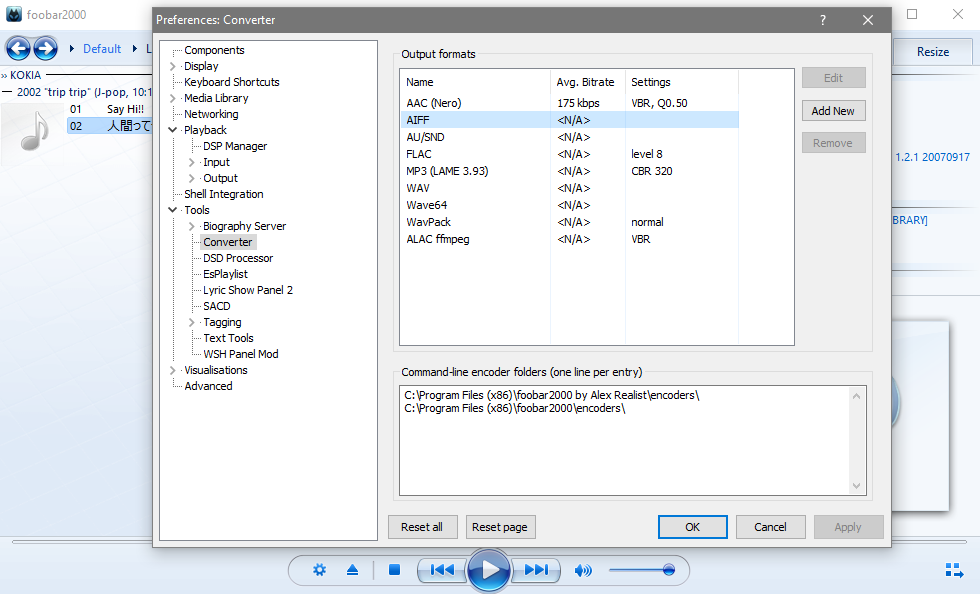Screen dimensions: 980x594
Task: Click the gear settings icon
Action: click(x=319, y=570)
